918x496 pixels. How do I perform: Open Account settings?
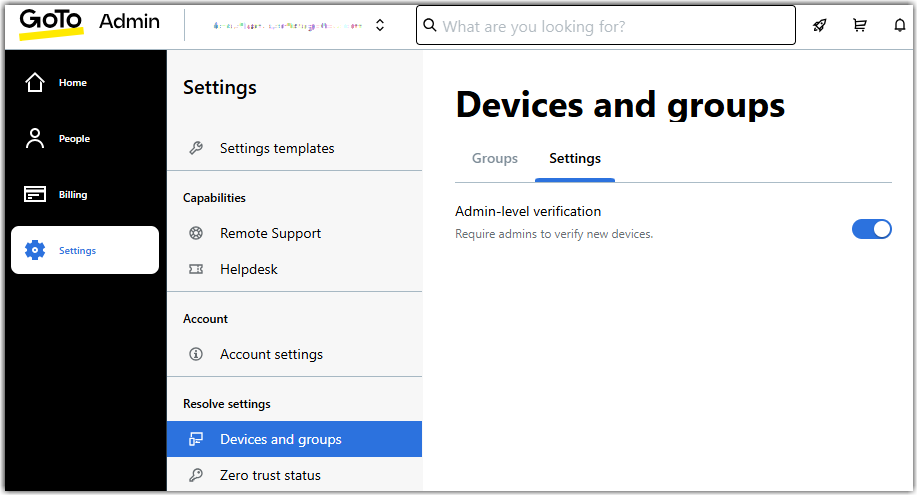(x=271, y=355)
